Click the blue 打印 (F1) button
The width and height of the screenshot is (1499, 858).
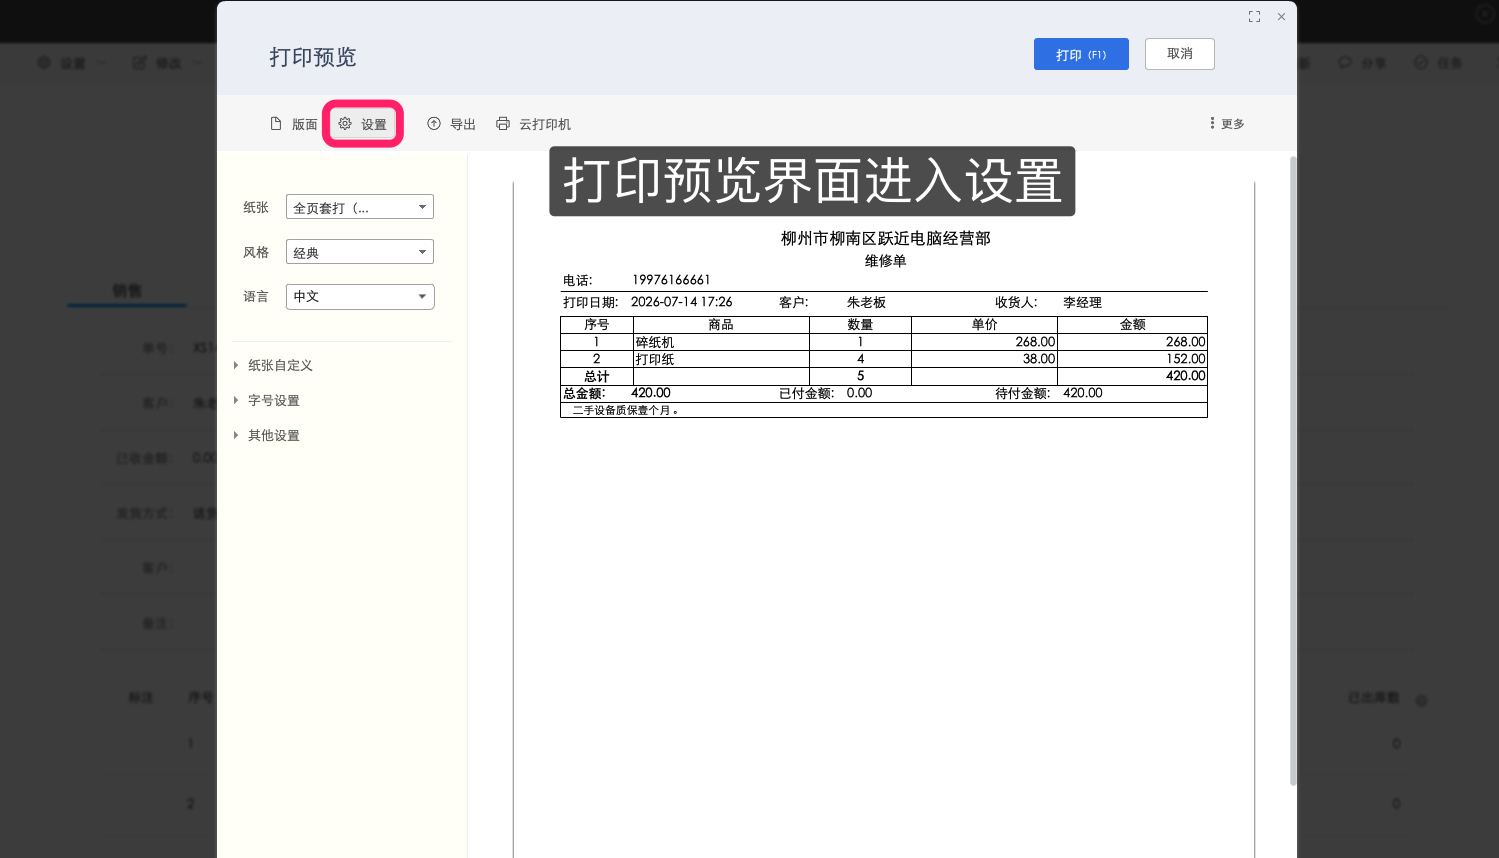1081,54
